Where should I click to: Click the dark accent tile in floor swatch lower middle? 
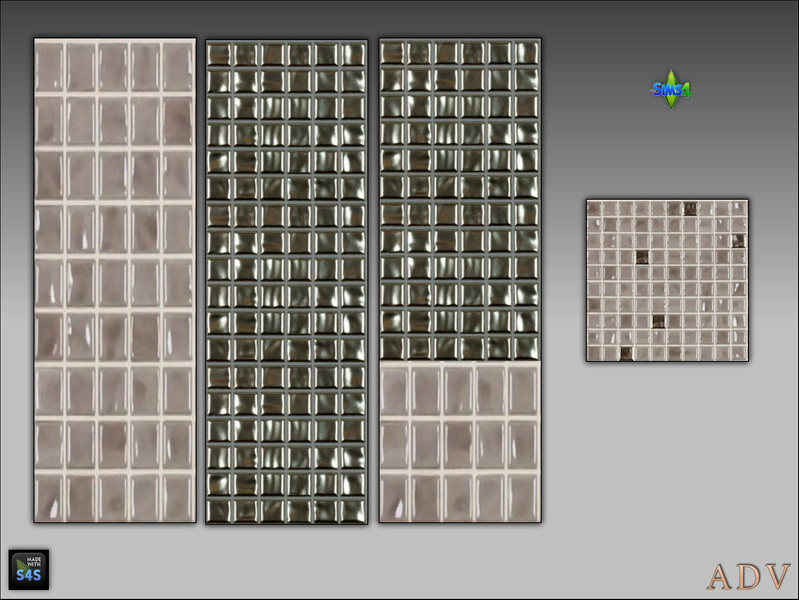(658, 321)
